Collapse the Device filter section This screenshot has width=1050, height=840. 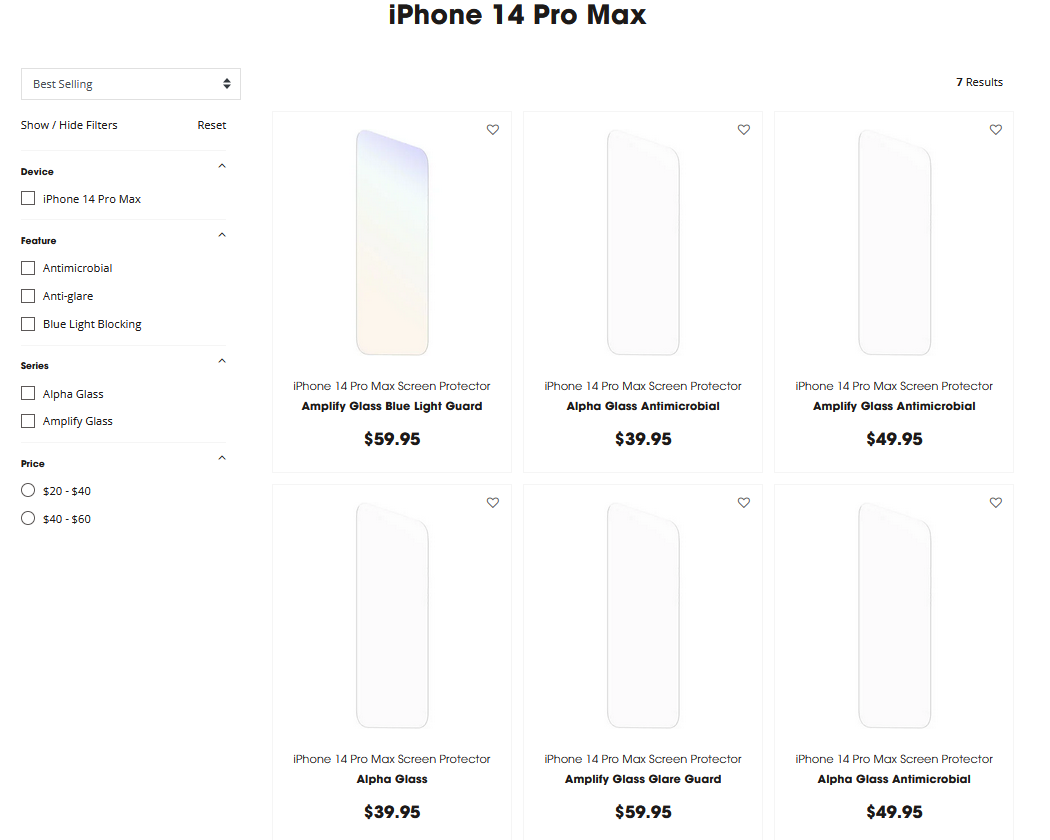[221, 165]
